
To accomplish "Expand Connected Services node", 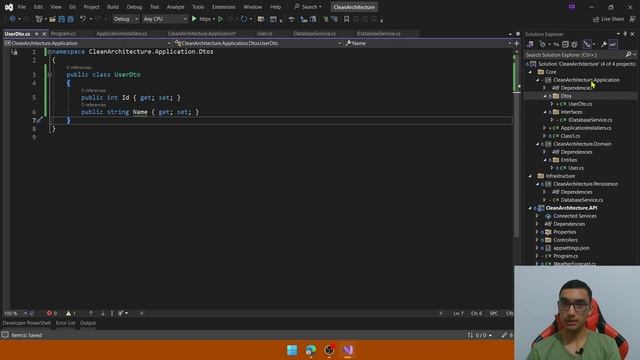I will point(537,216).
